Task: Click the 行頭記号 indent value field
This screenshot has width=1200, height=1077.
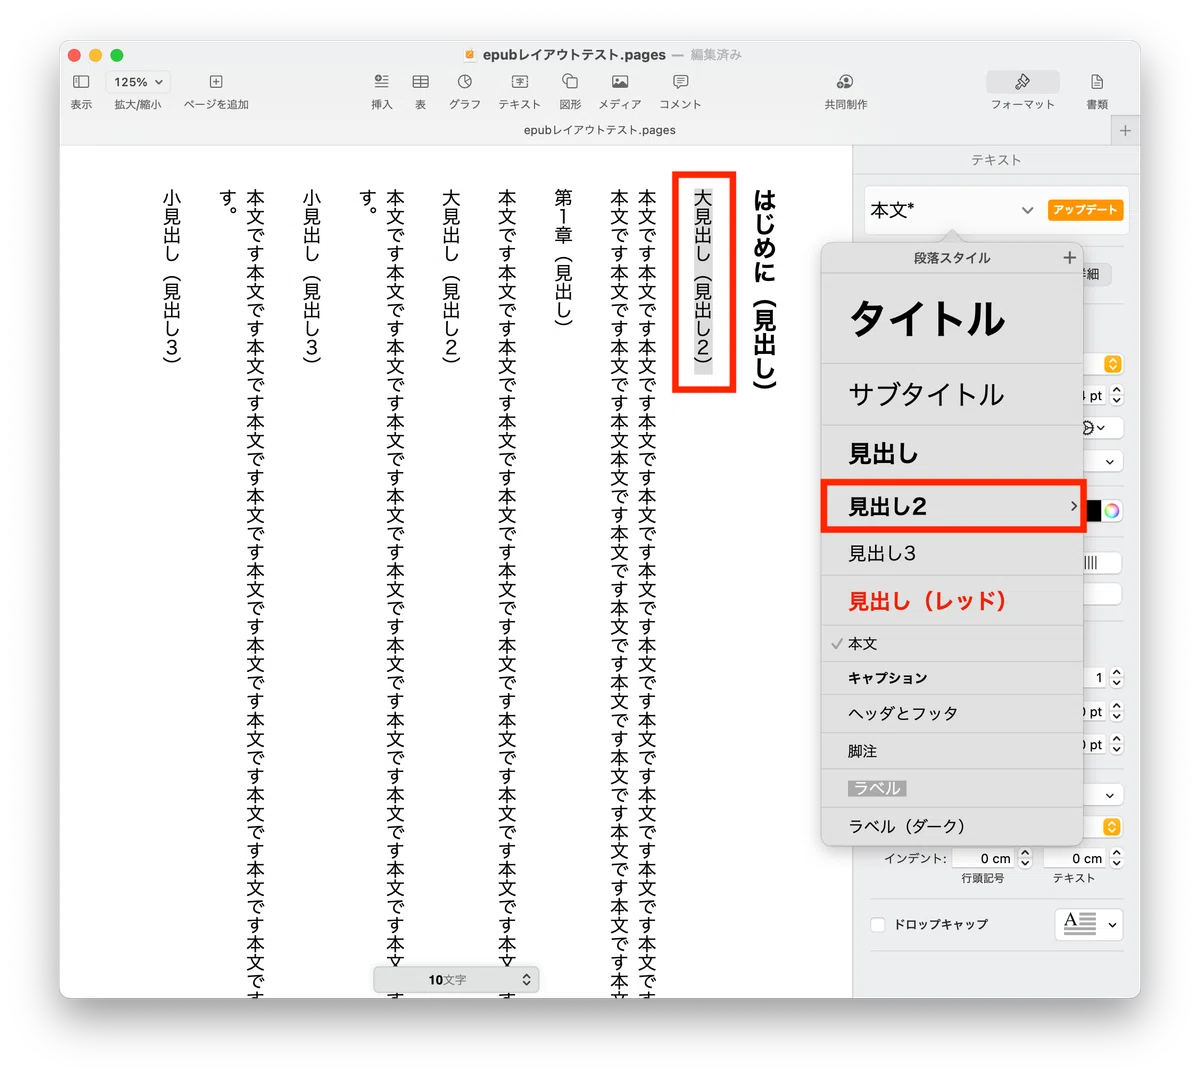Action: [984, 859]
